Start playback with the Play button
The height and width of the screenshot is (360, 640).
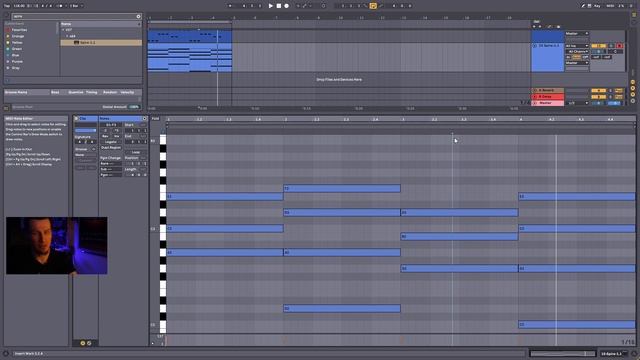(270, 6)
